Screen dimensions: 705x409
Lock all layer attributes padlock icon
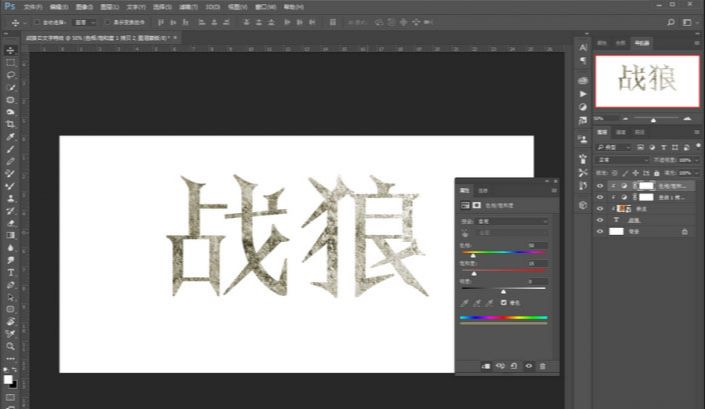(656, 173)
